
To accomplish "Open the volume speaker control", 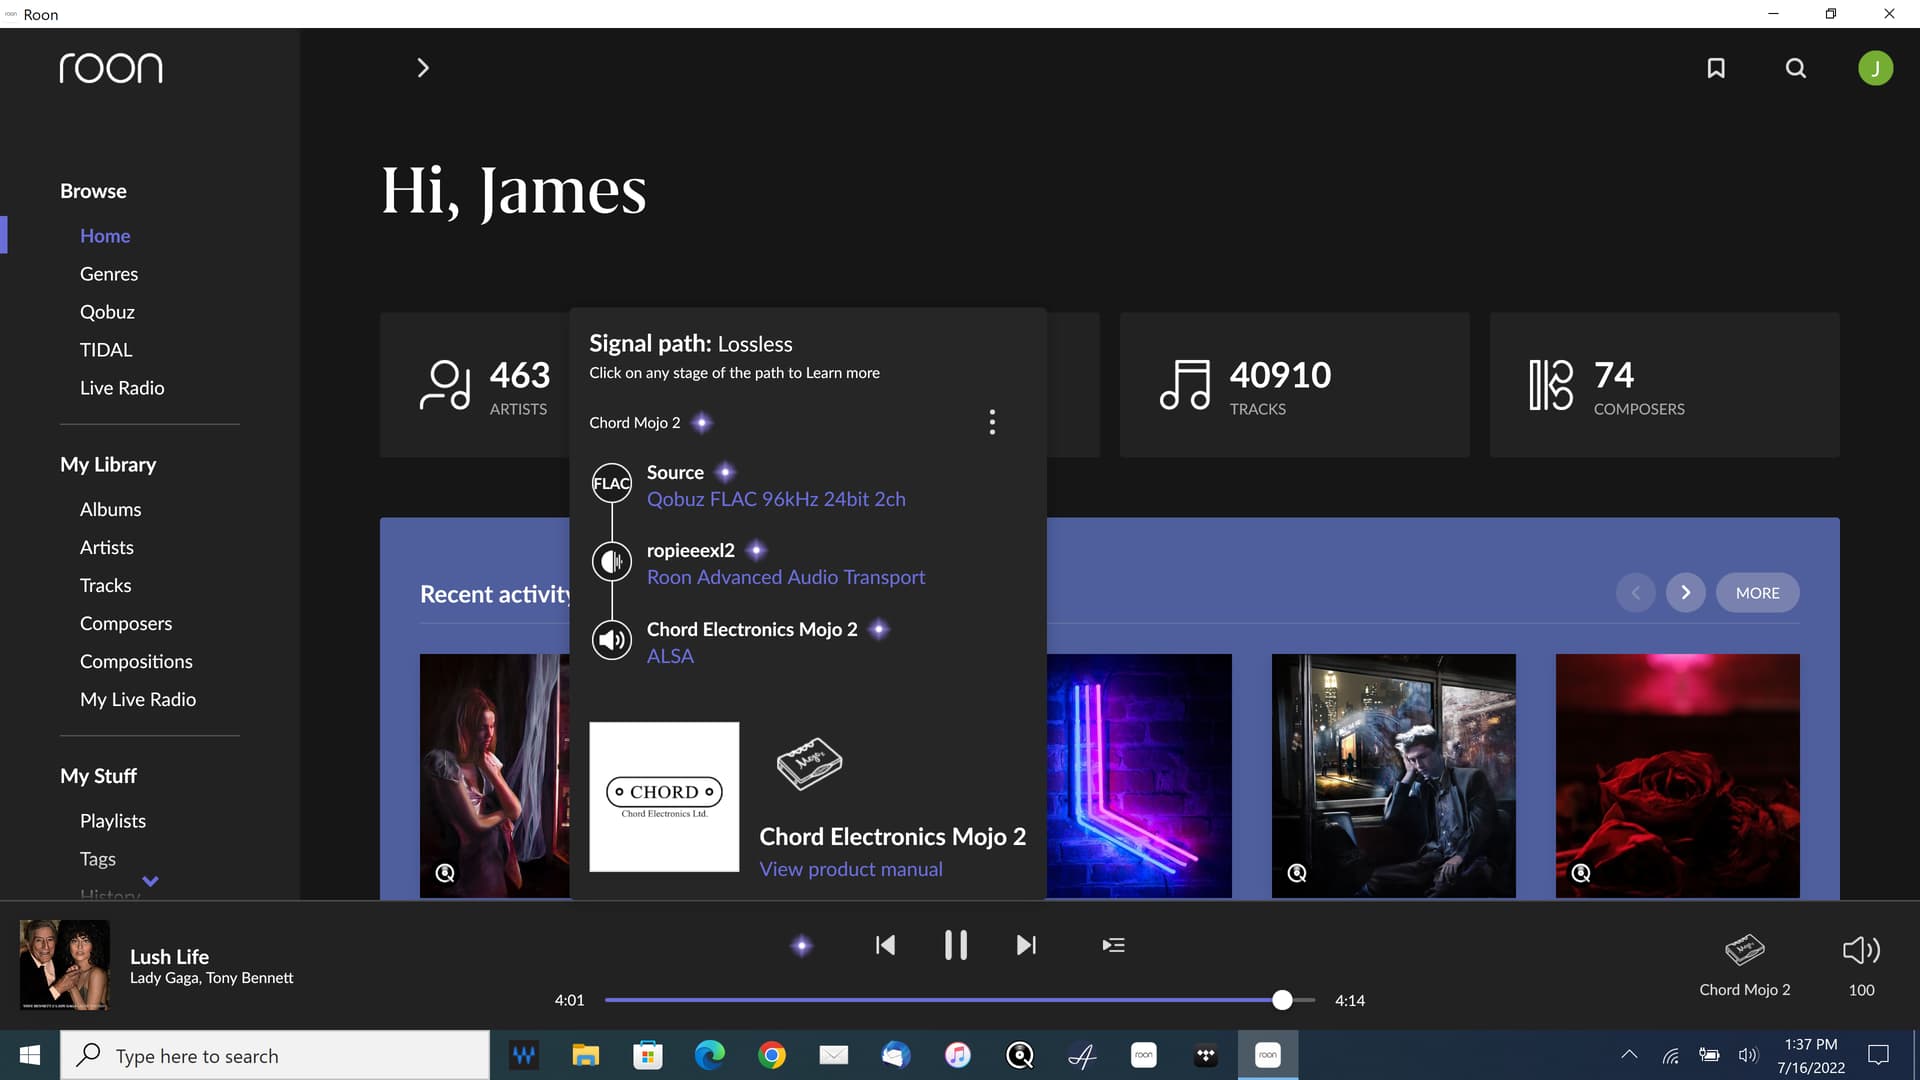I will click(x=1861, y=950).
